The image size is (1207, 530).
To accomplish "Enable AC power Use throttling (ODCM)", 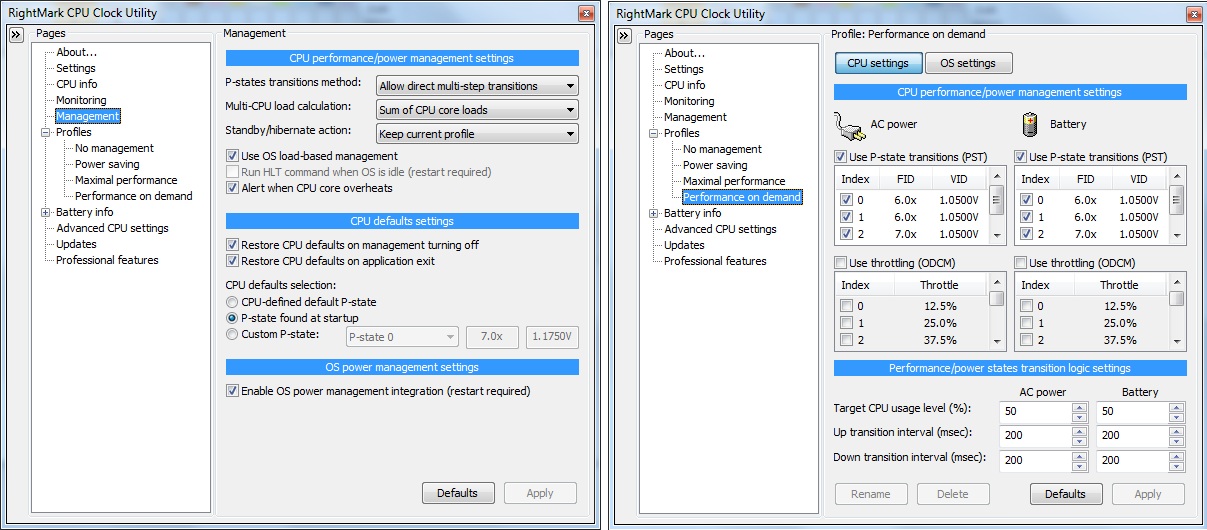I will 840,263.
